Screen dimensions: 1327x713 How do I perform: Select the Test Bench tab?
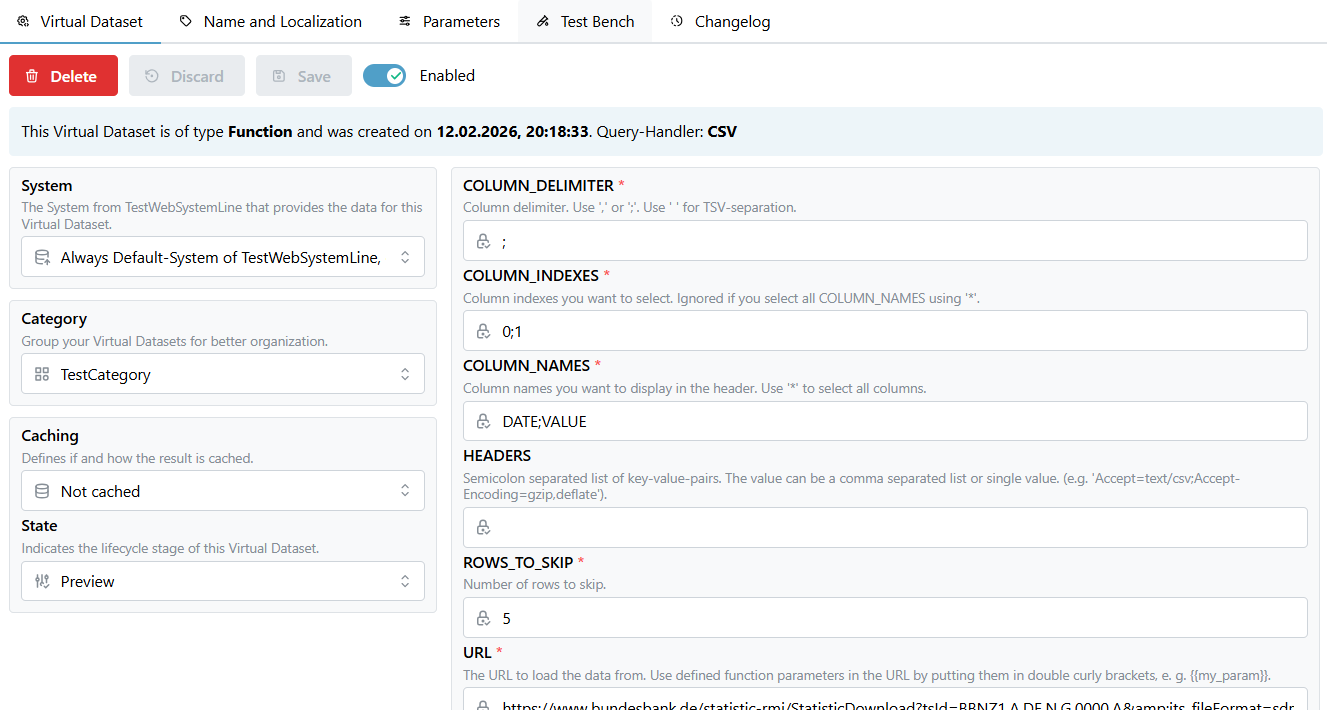pos(585,21)
